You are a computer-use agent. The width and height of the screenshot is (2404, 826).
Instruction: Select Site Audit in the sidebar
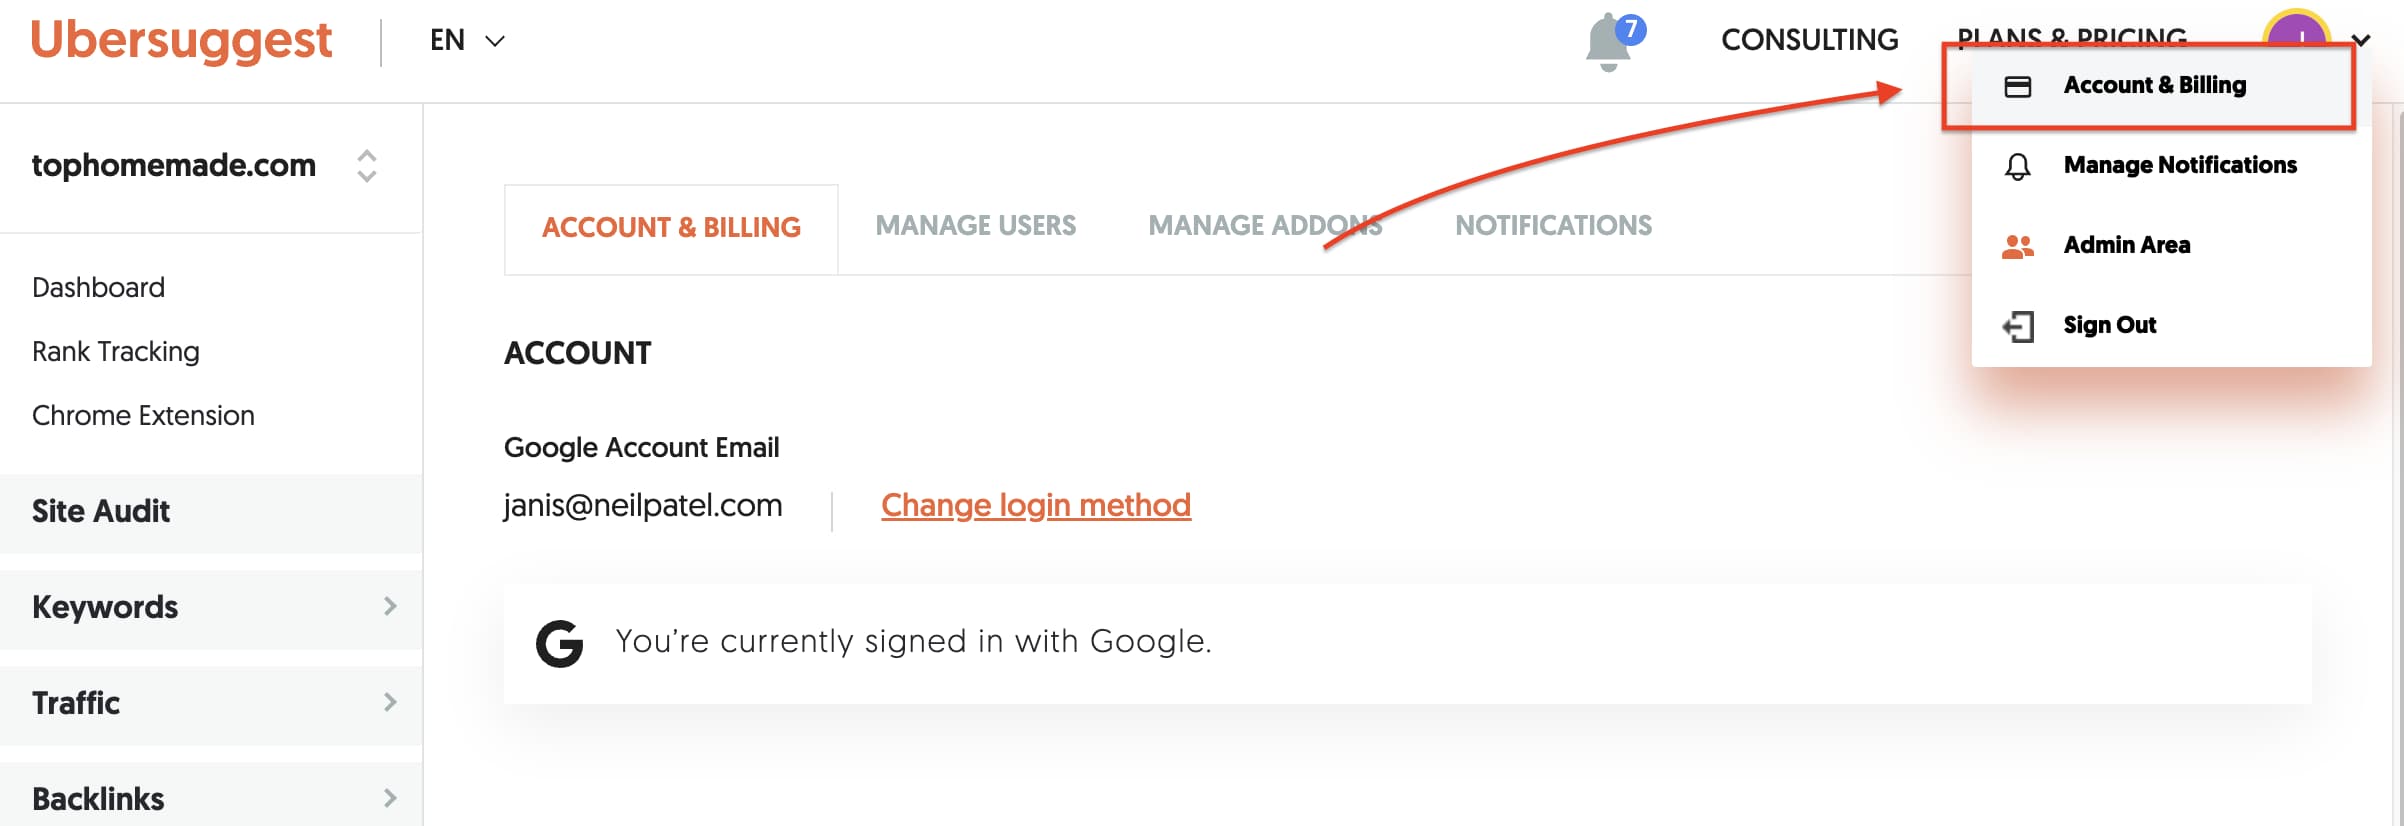pyautogui.click(x=101, y=512)
